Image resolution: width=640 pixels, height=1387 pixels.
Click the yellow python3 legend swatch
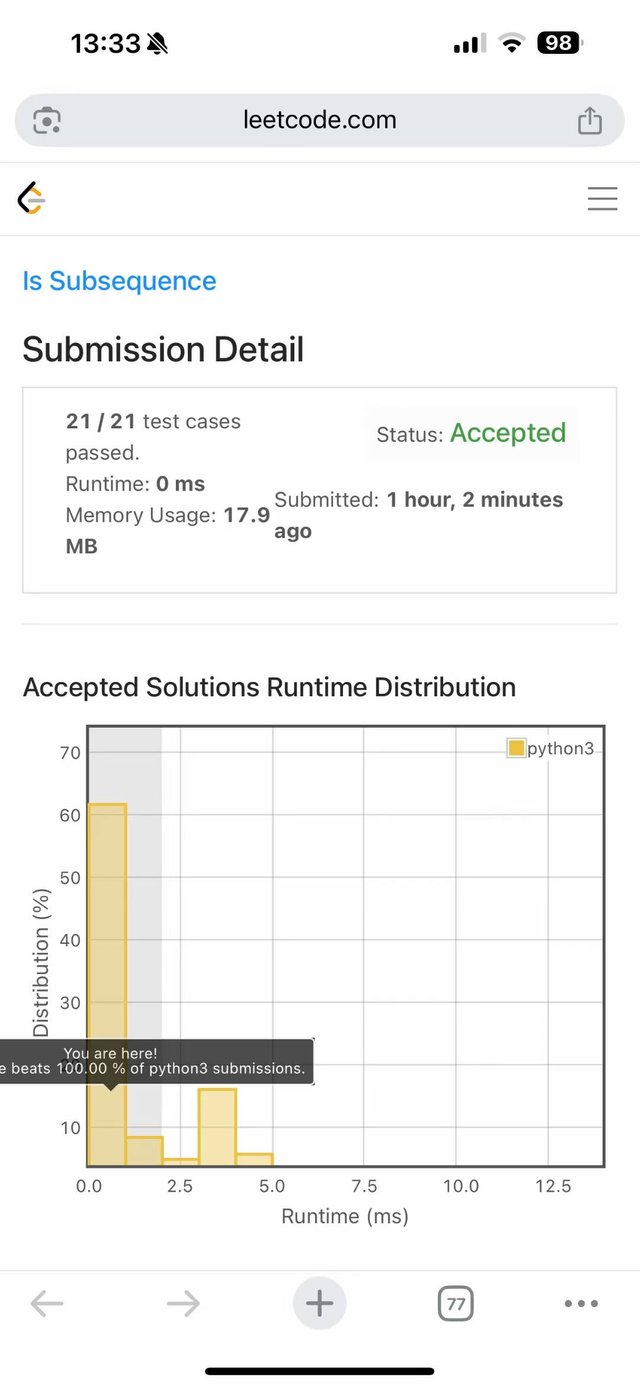click(516, 748)
